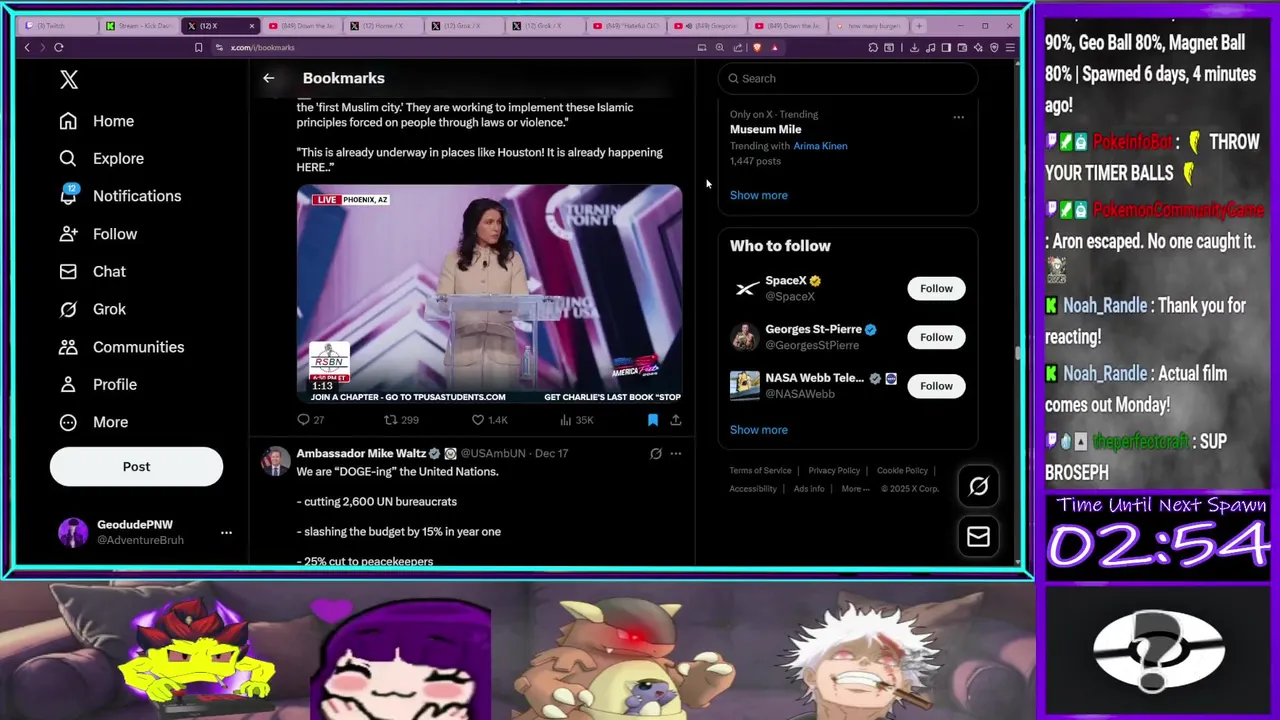Repost the post with 299 reposts
This screenshot has height=720, width=1280.
point(401,420)
